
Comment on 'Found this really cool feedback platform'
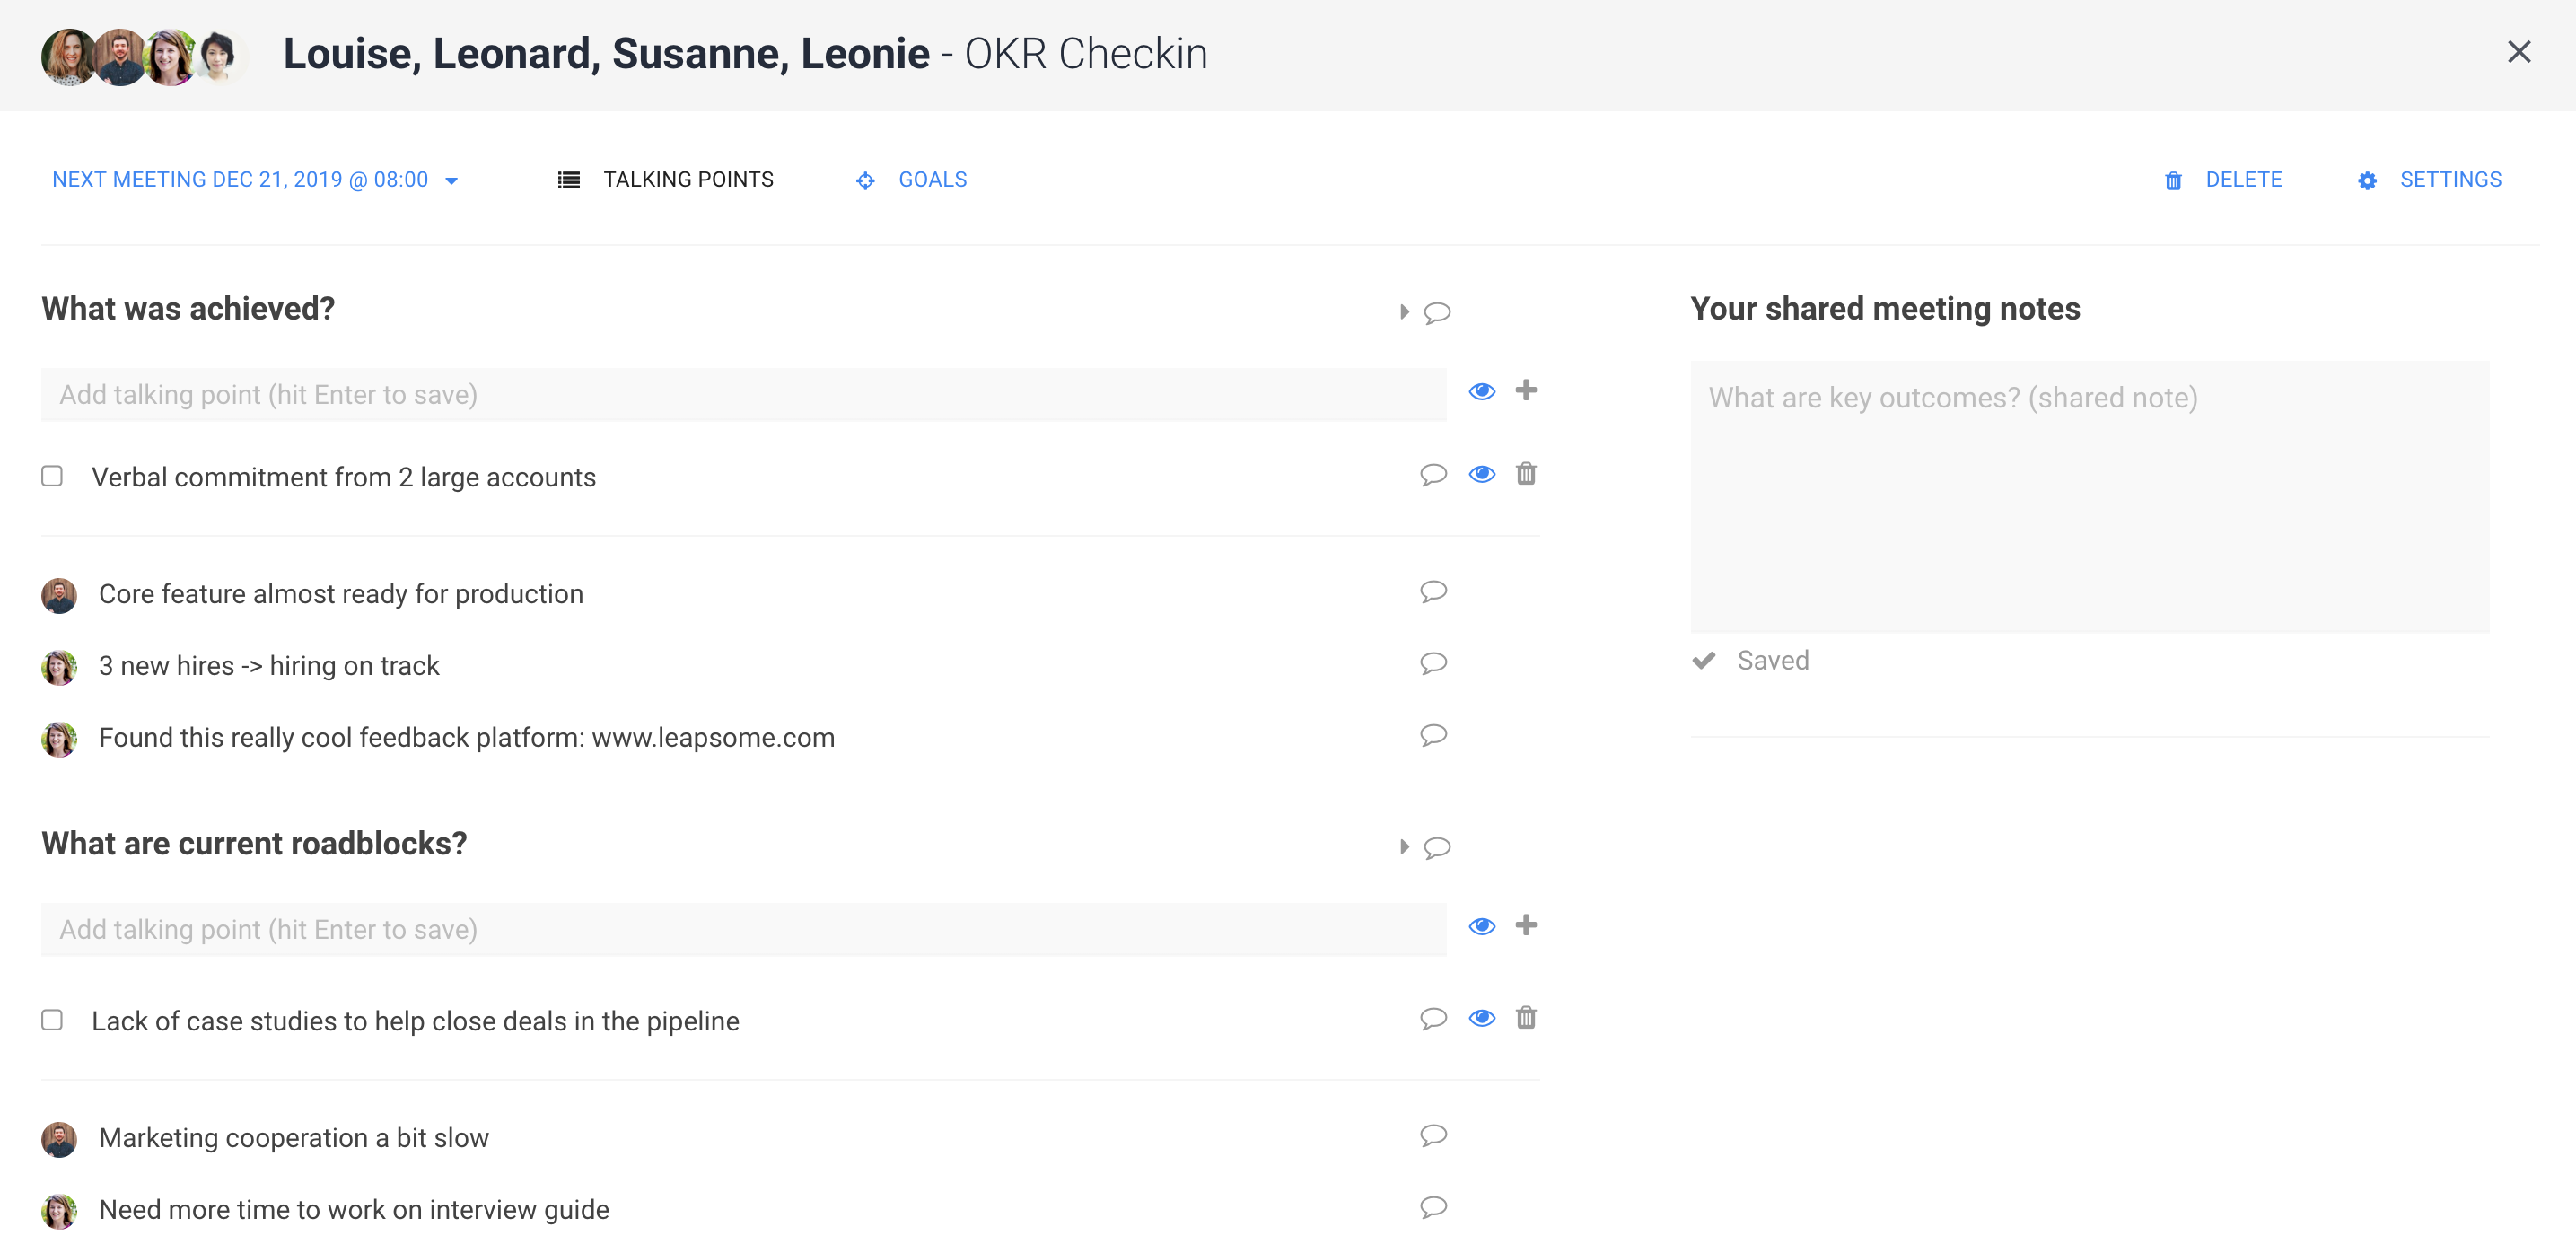click(x=1433, y=735)
